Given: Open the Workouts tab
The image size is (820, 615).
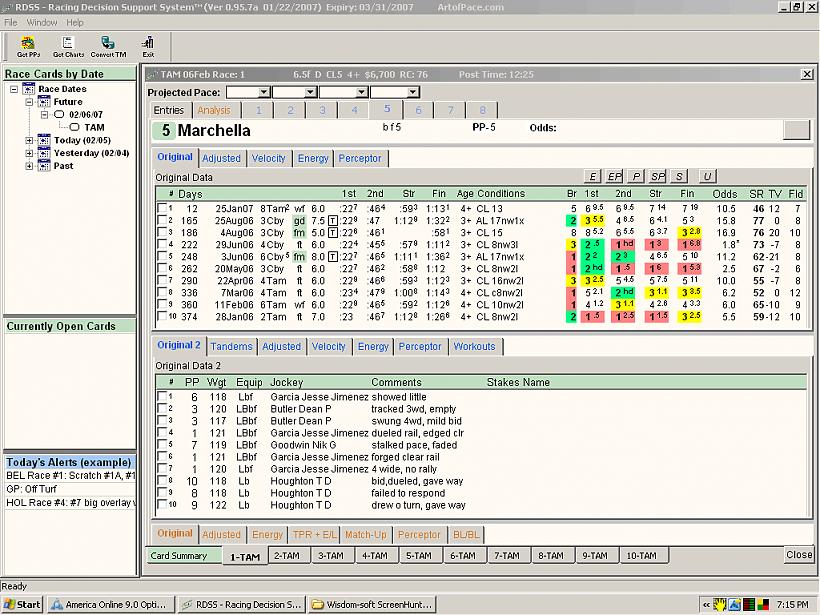Looking at the screenshot, I should pyautogui.click(x=474, y=346).
